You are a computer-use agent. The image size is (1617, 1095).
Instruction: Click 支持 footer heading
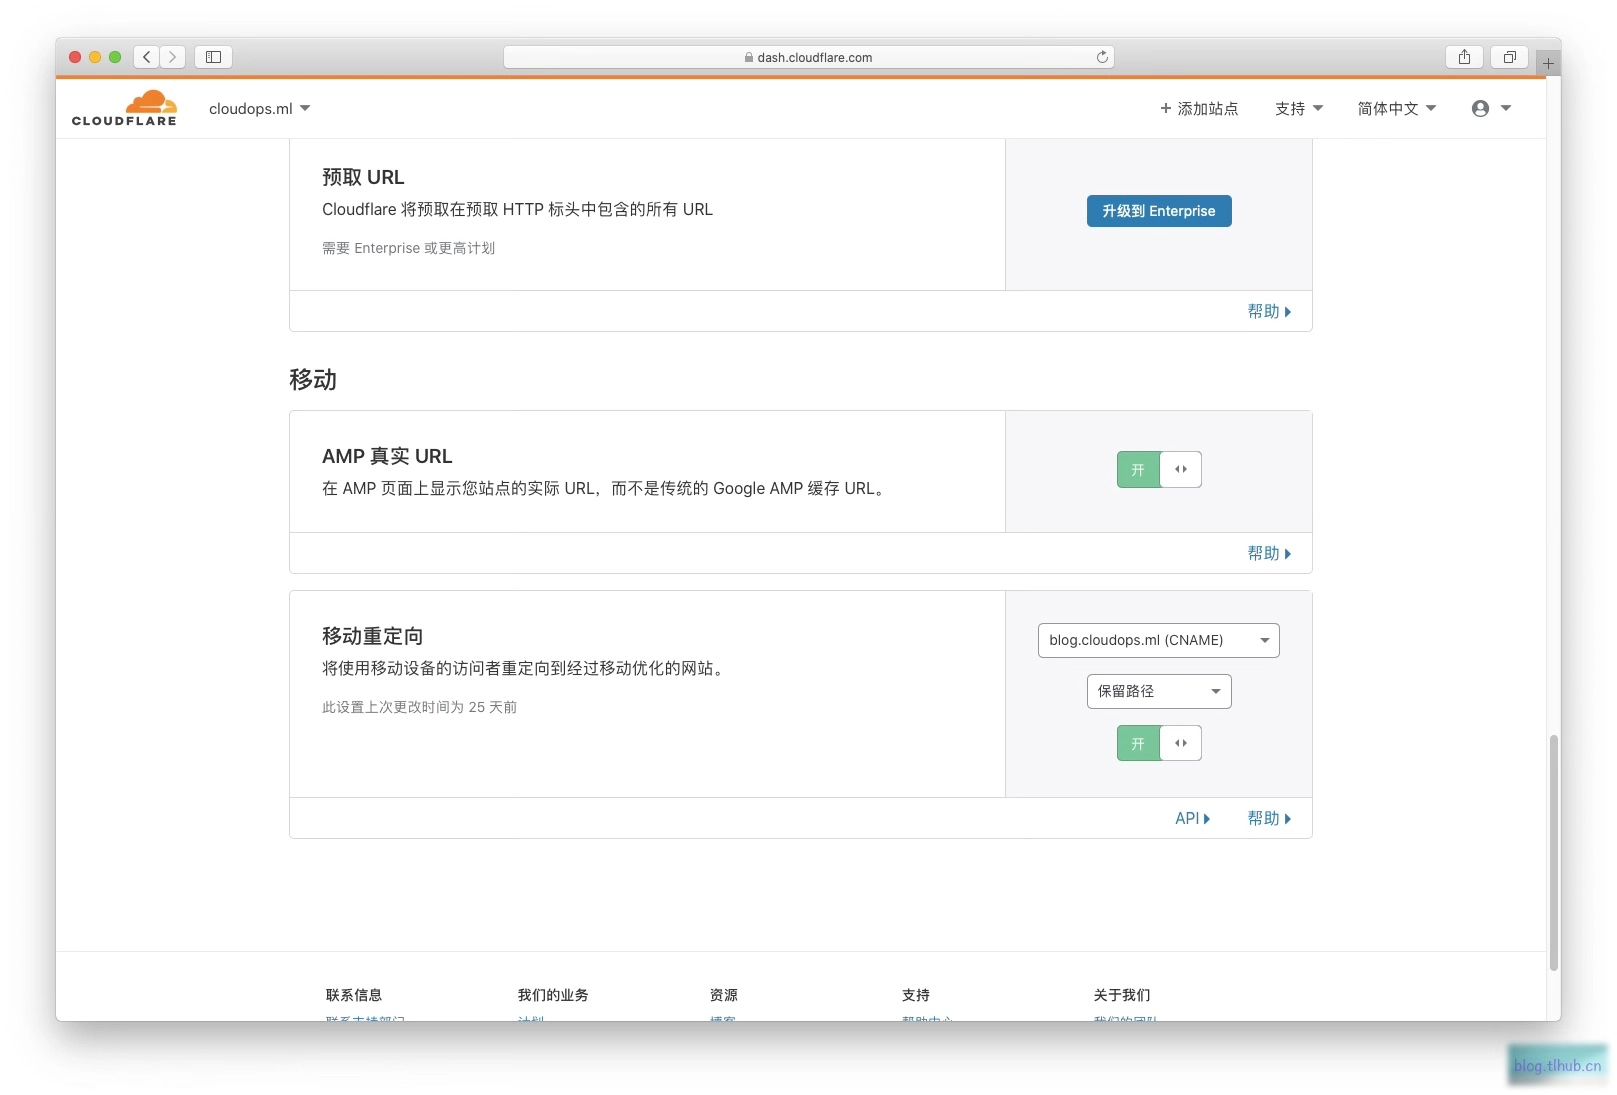click(x=916, y=995)
